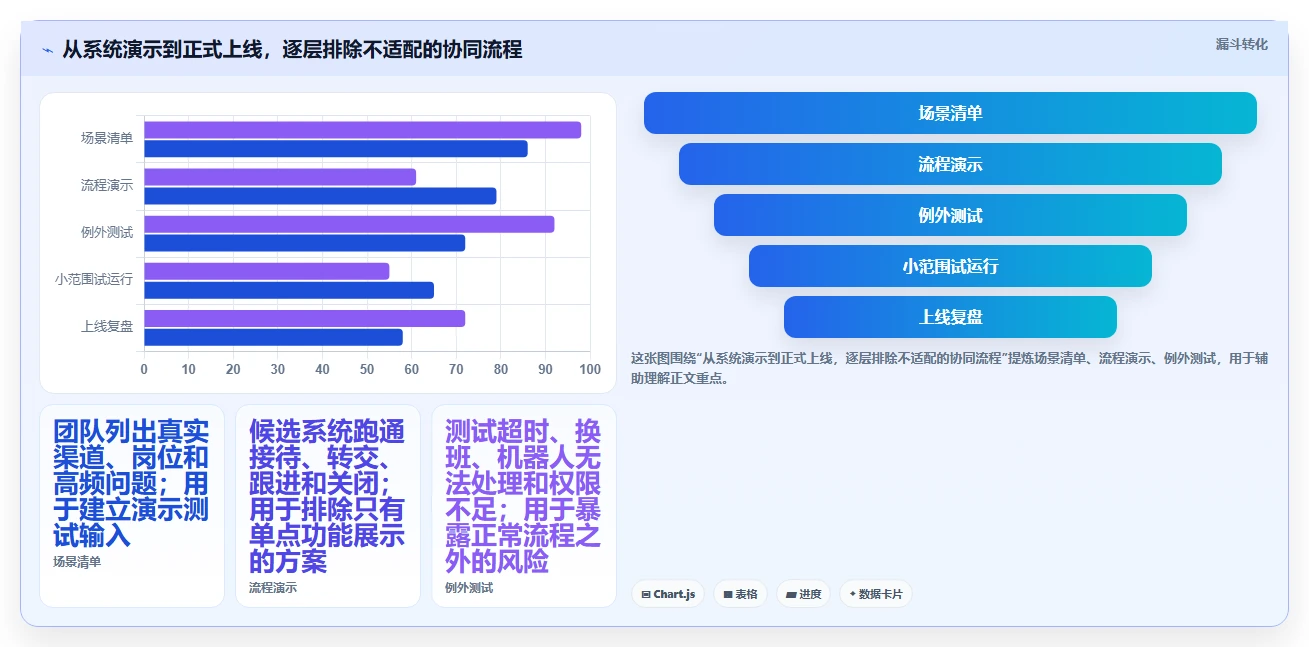This screenshot has height=647, width=1309.
Task: Click the Chart.js tag icon
Action: point(646,594)
